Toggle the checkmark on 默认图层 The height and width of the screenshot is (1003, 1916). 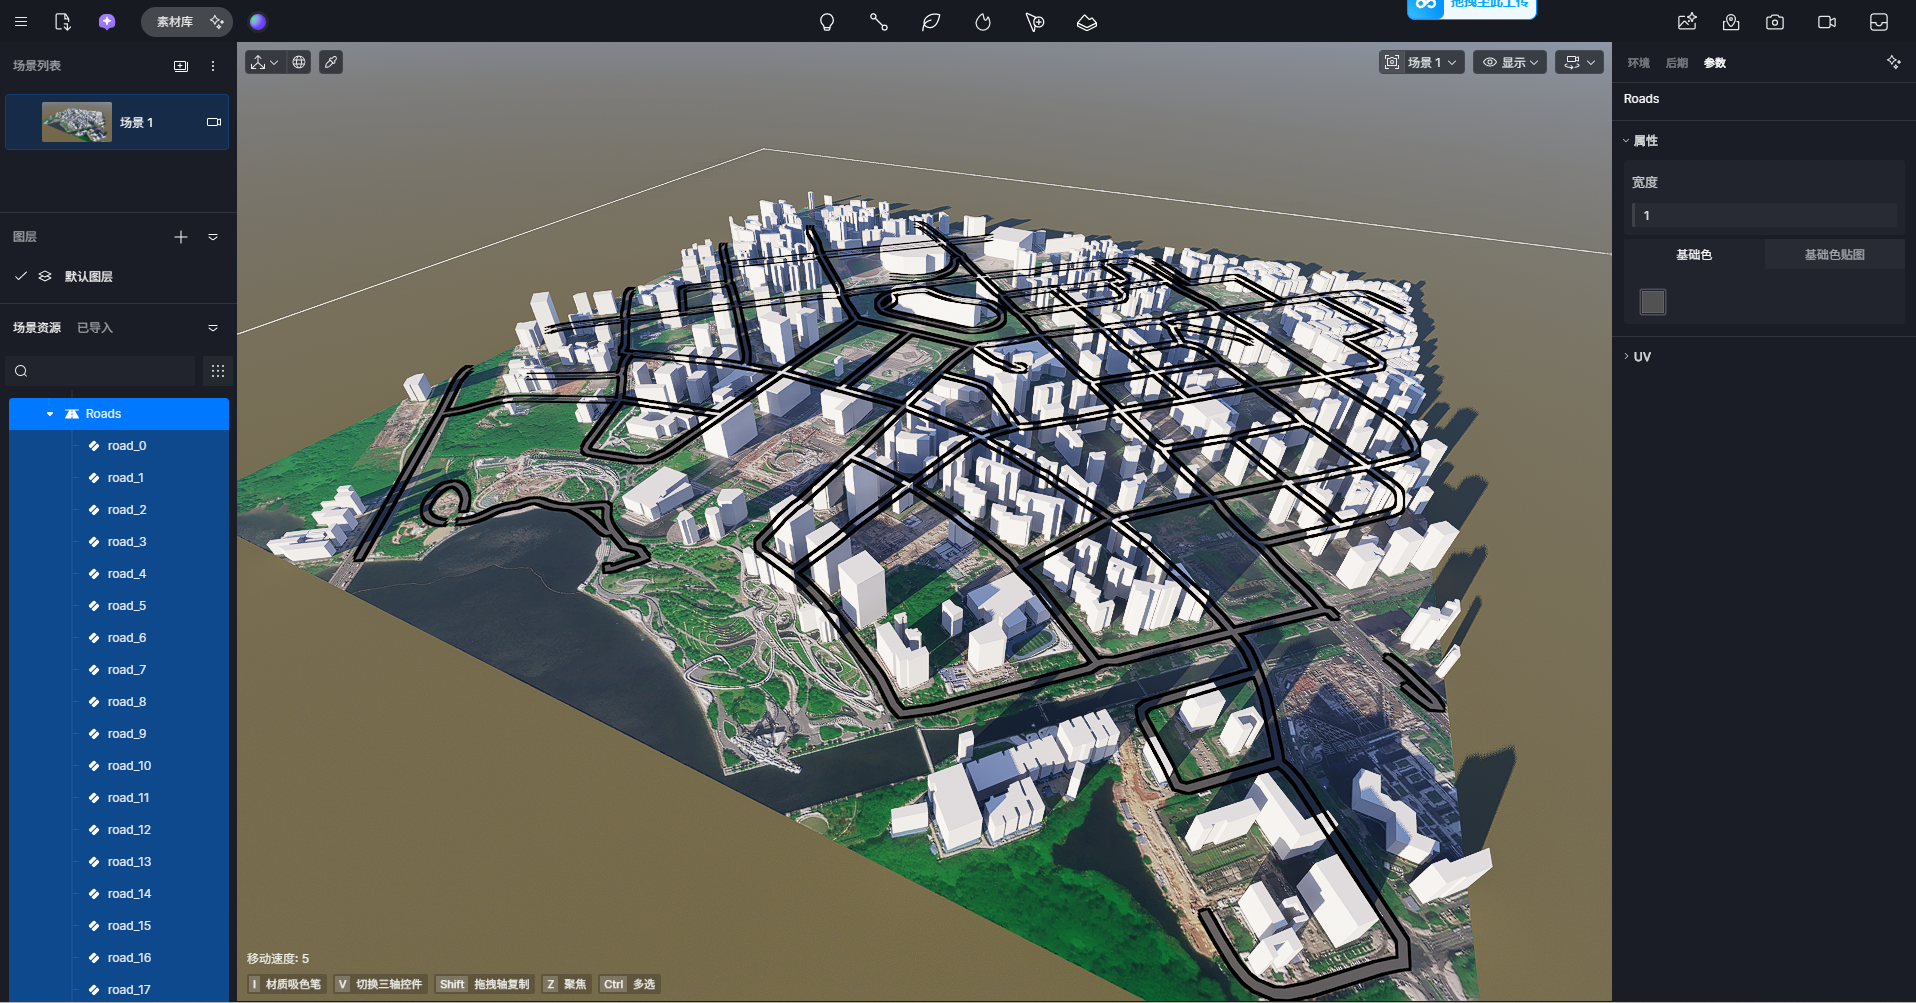(21, 276)
